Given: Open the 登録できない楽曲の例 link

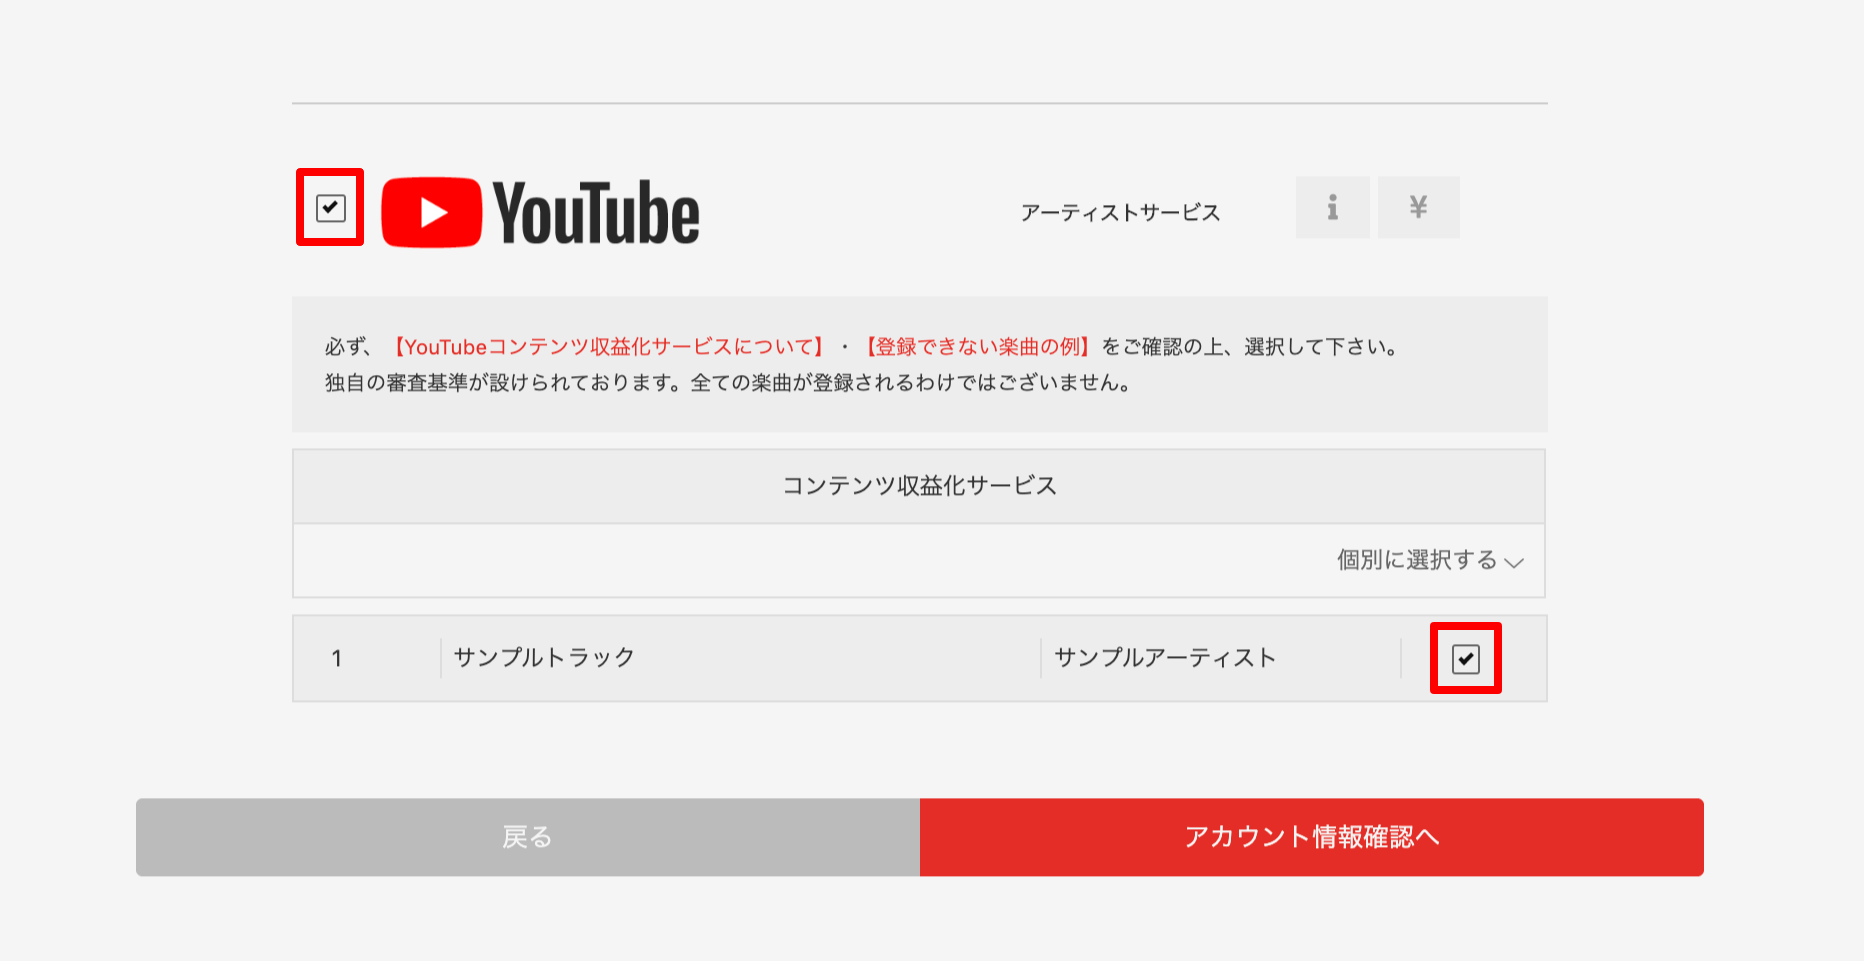Looking at the screenshot, I should pyautogui.click(x=976, y=347).
